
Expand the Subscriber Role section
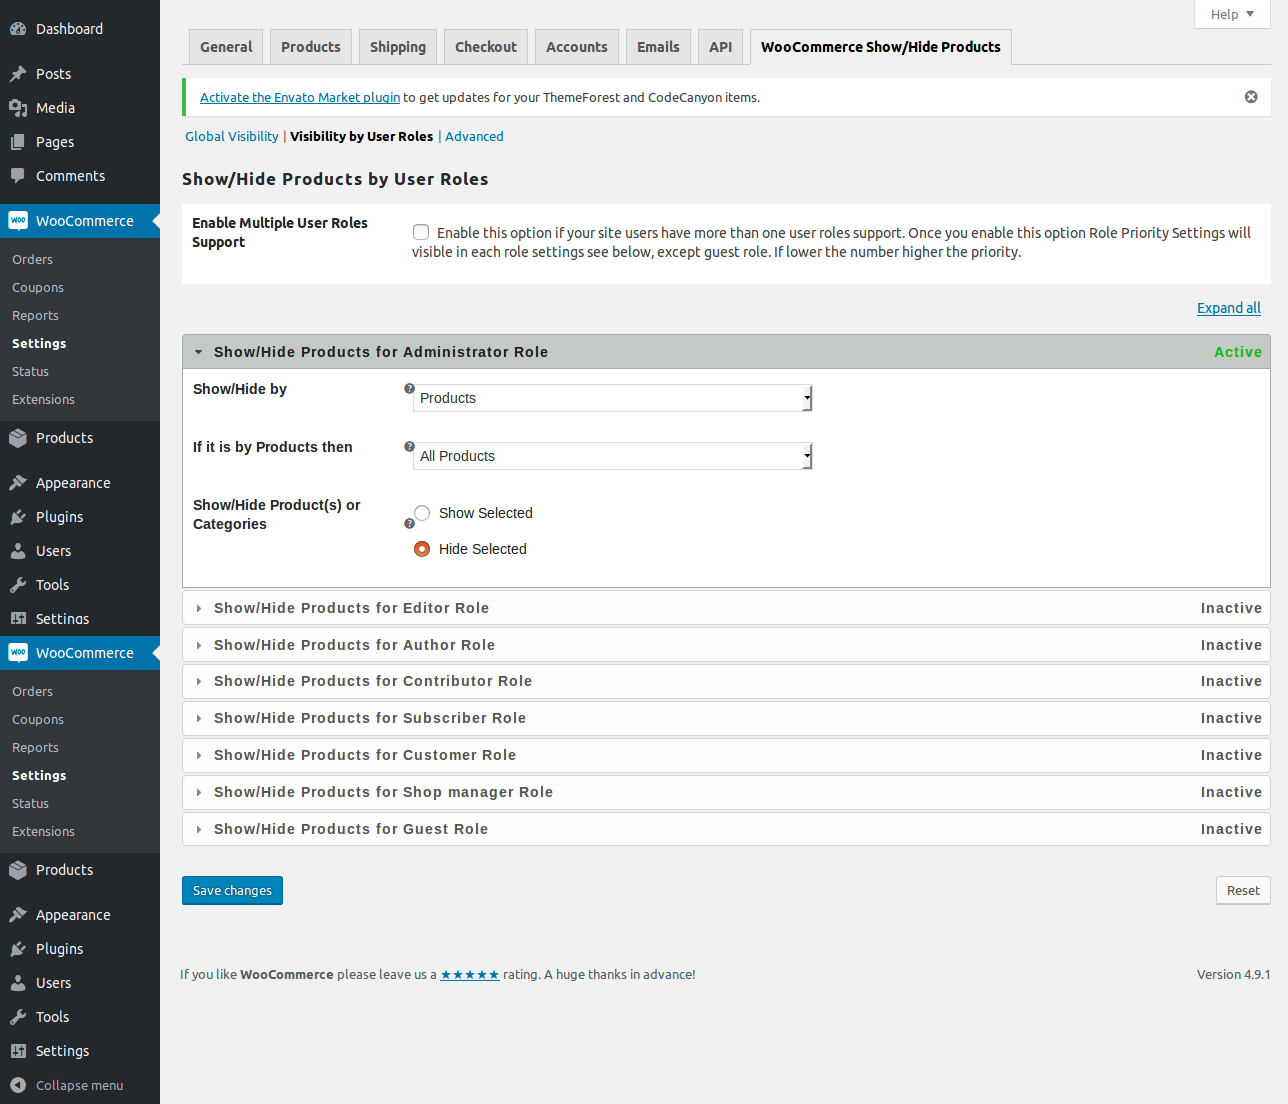[726, 718]
